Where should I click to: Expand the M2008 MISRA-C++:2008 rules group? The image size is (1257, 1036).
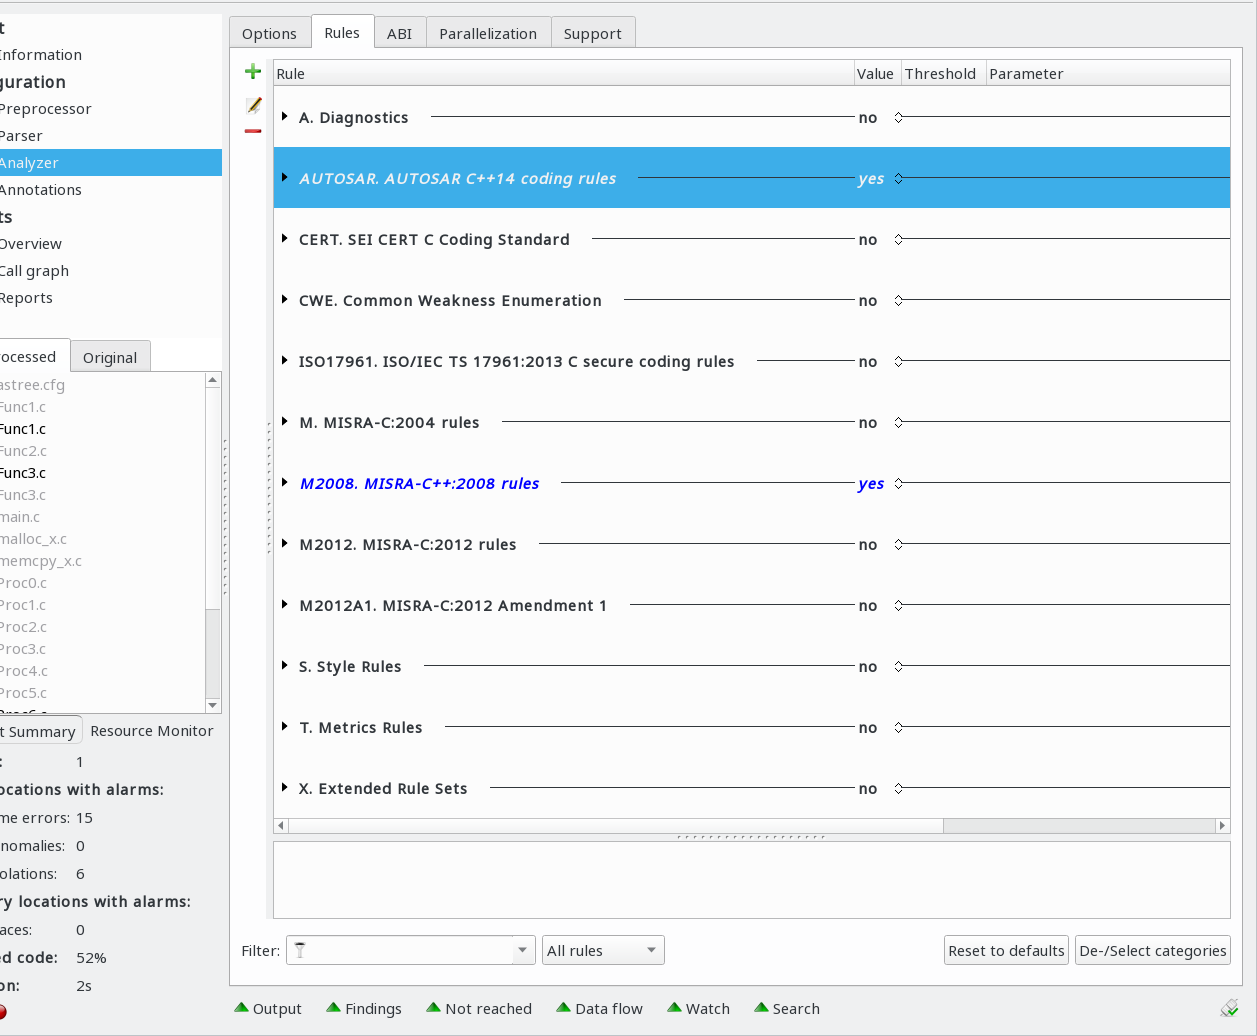285,483
